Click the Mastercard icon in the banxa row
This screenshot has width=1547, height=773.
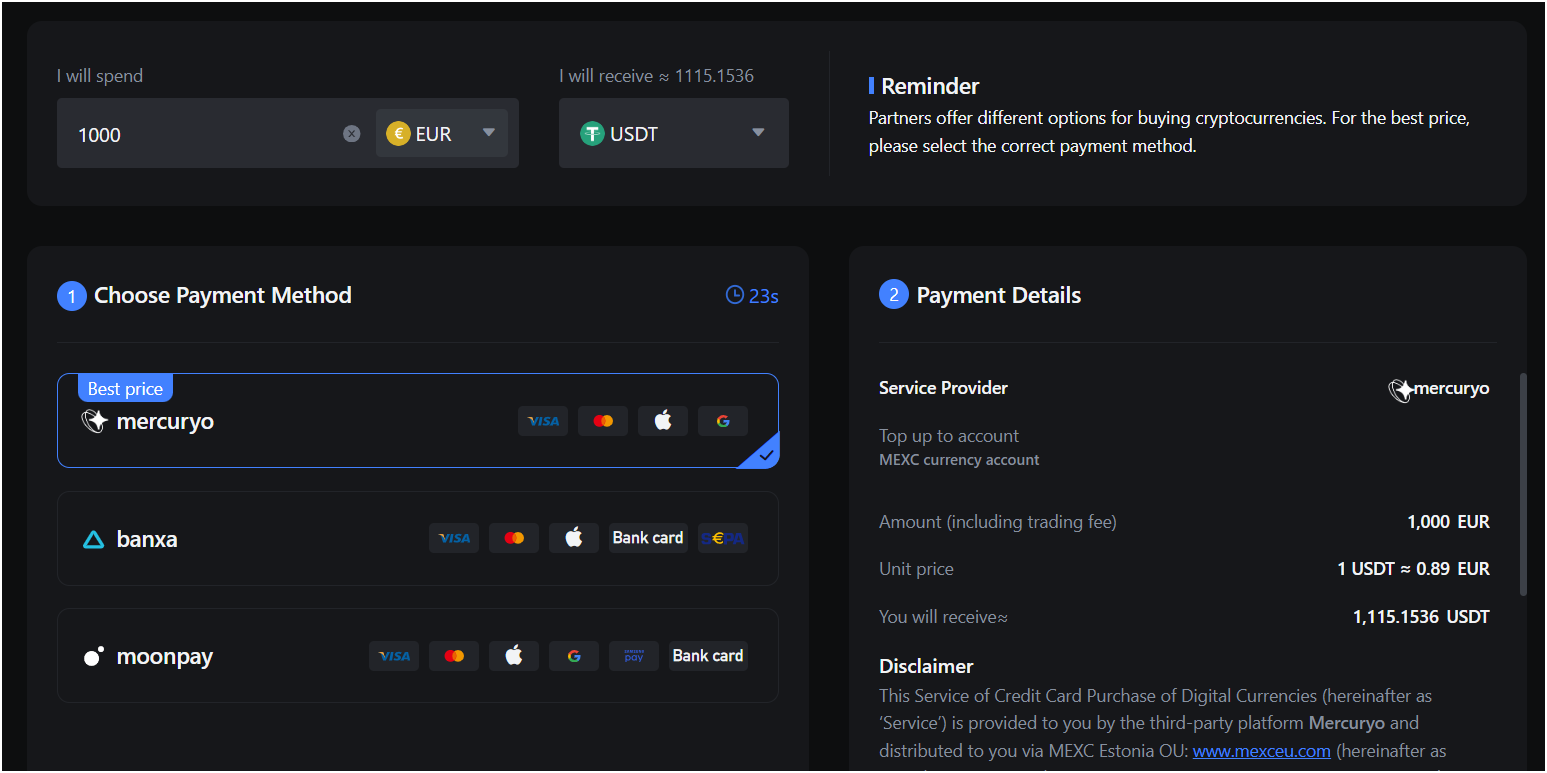point(514,538)
